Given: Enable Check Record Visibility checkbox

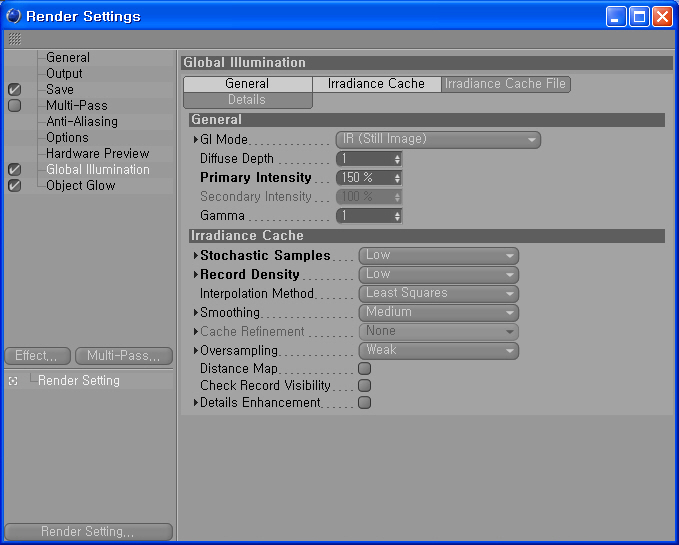Looking at the screenshot, I should (365, 386).
